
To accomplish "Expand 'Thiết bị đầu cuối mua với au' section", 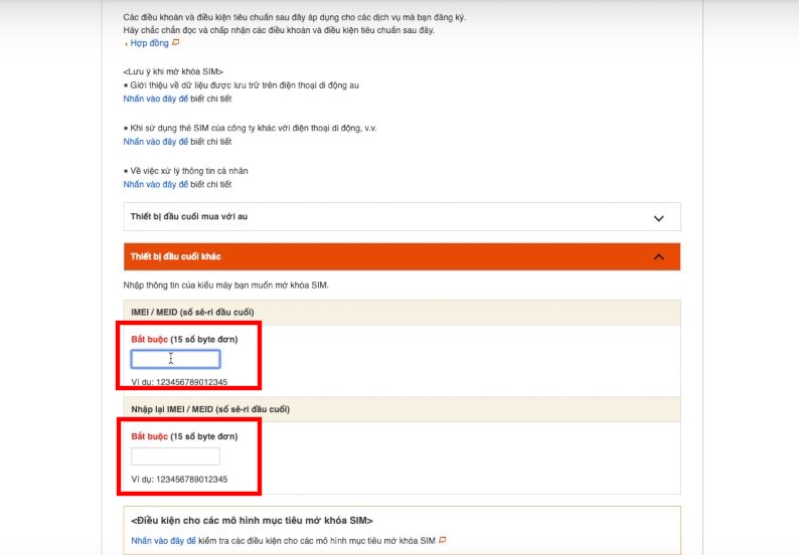I will point(402,217).
